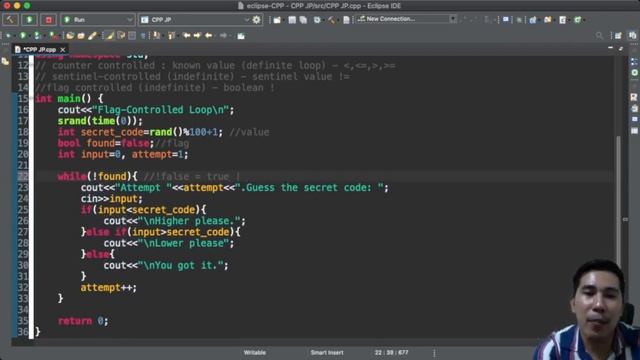640x360 pixels.
Task: Open the New Connection dropdown arrow
Action: (x=453, y=19)
